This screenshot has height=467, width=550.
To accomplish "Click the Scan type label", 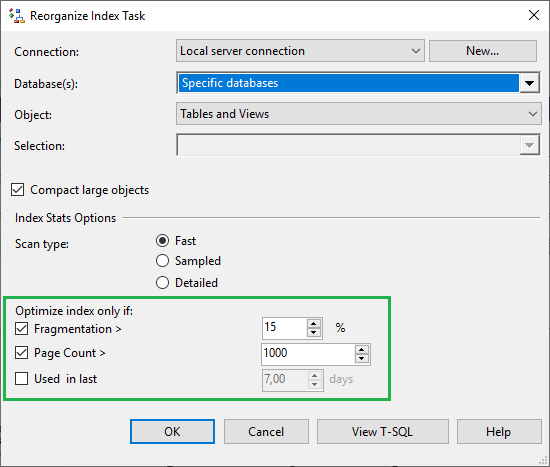I will [x=42, y=244].
